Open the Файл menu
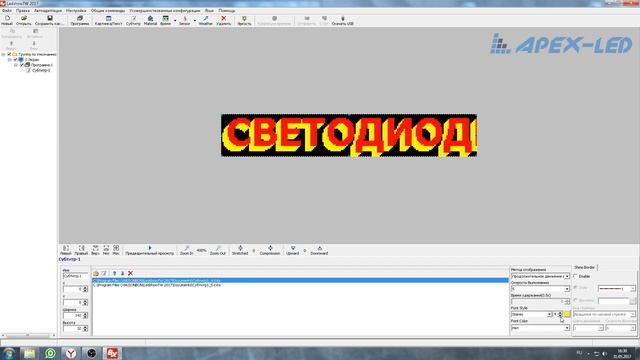Image resolution: width=640 pixels, height=360 pixels. point(7,11)
